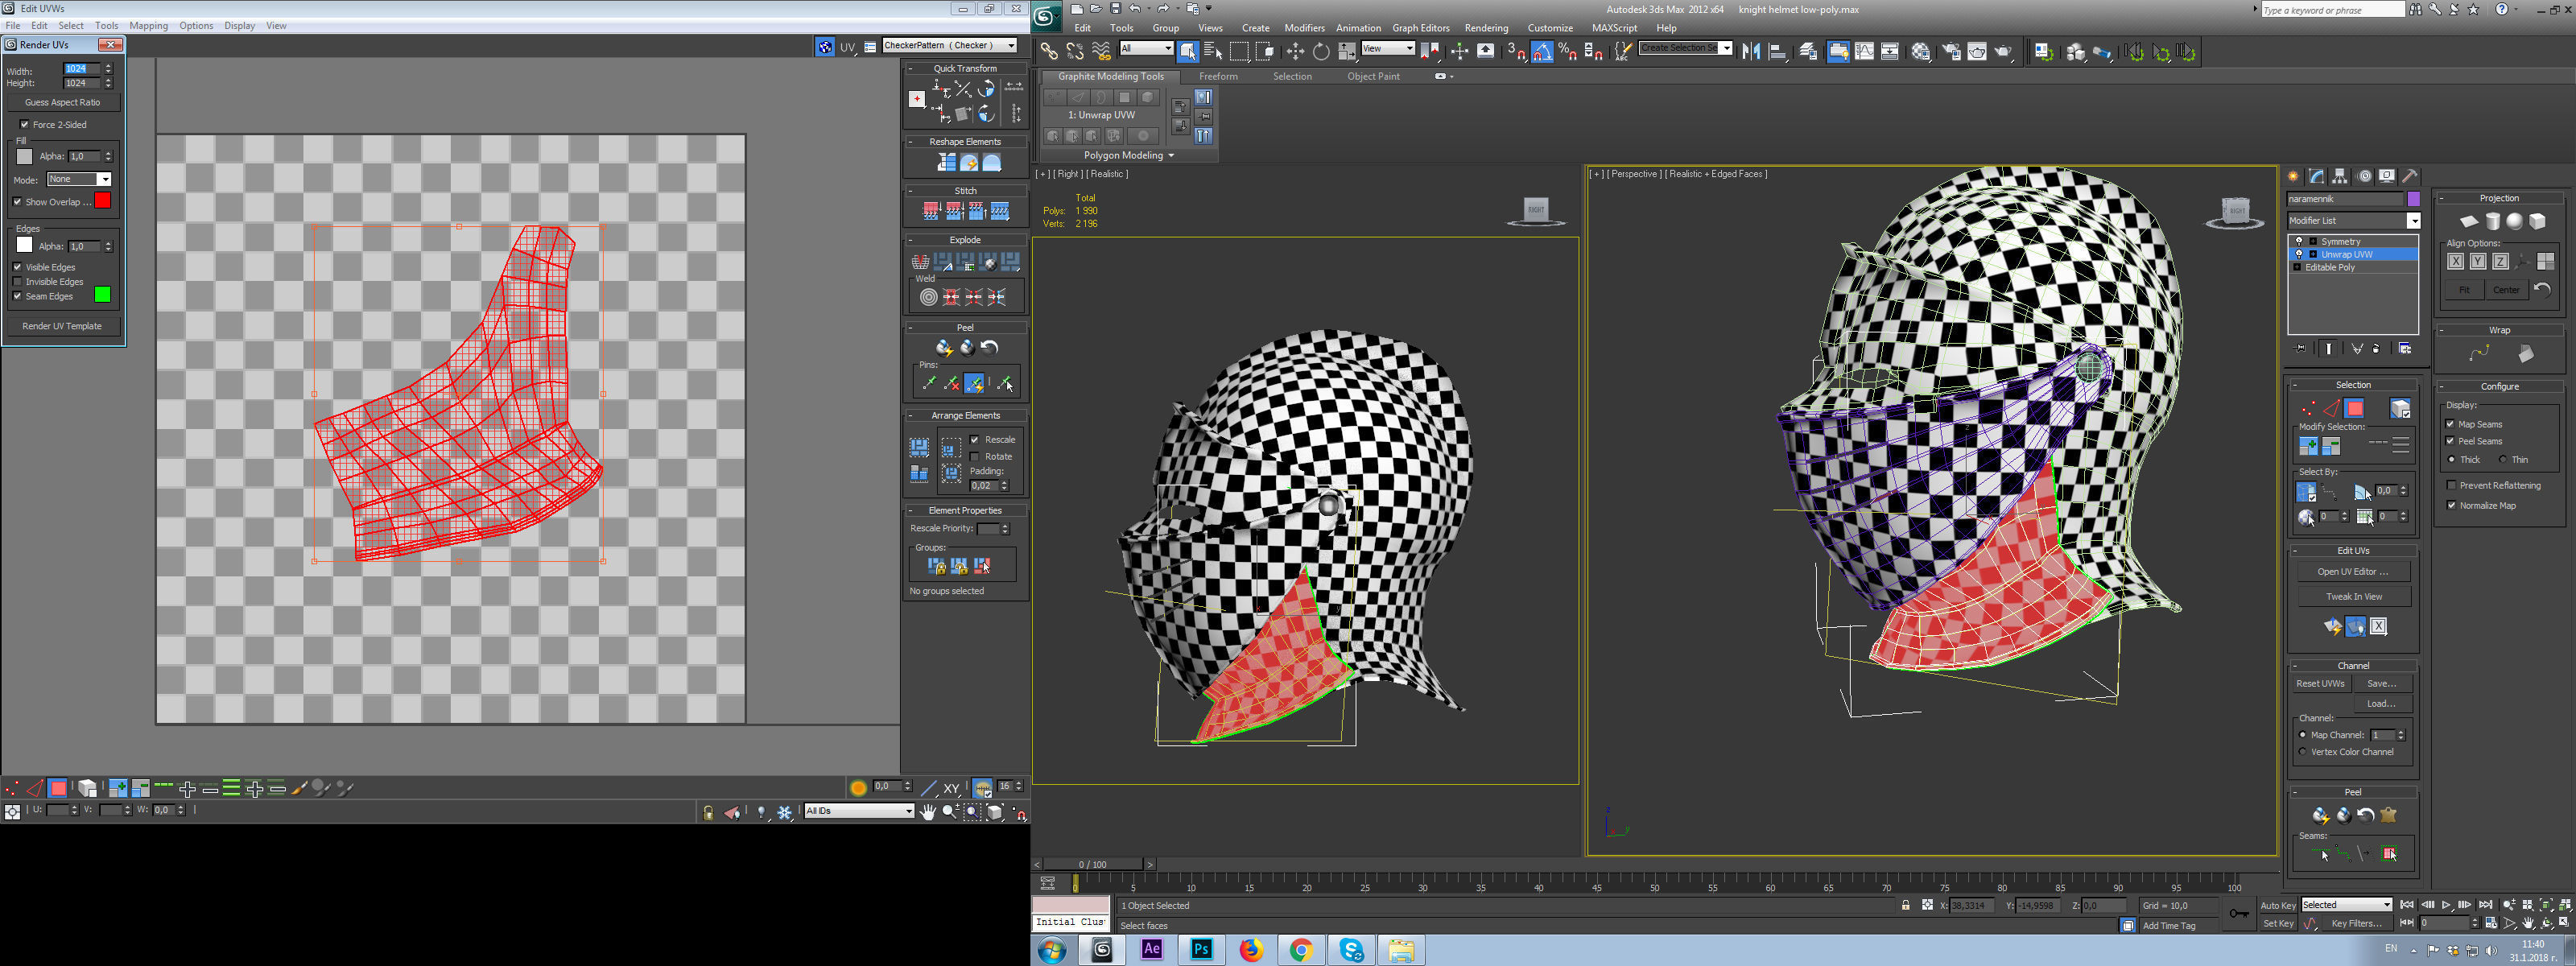Open the Curve Editor icon

[1864, 52]
